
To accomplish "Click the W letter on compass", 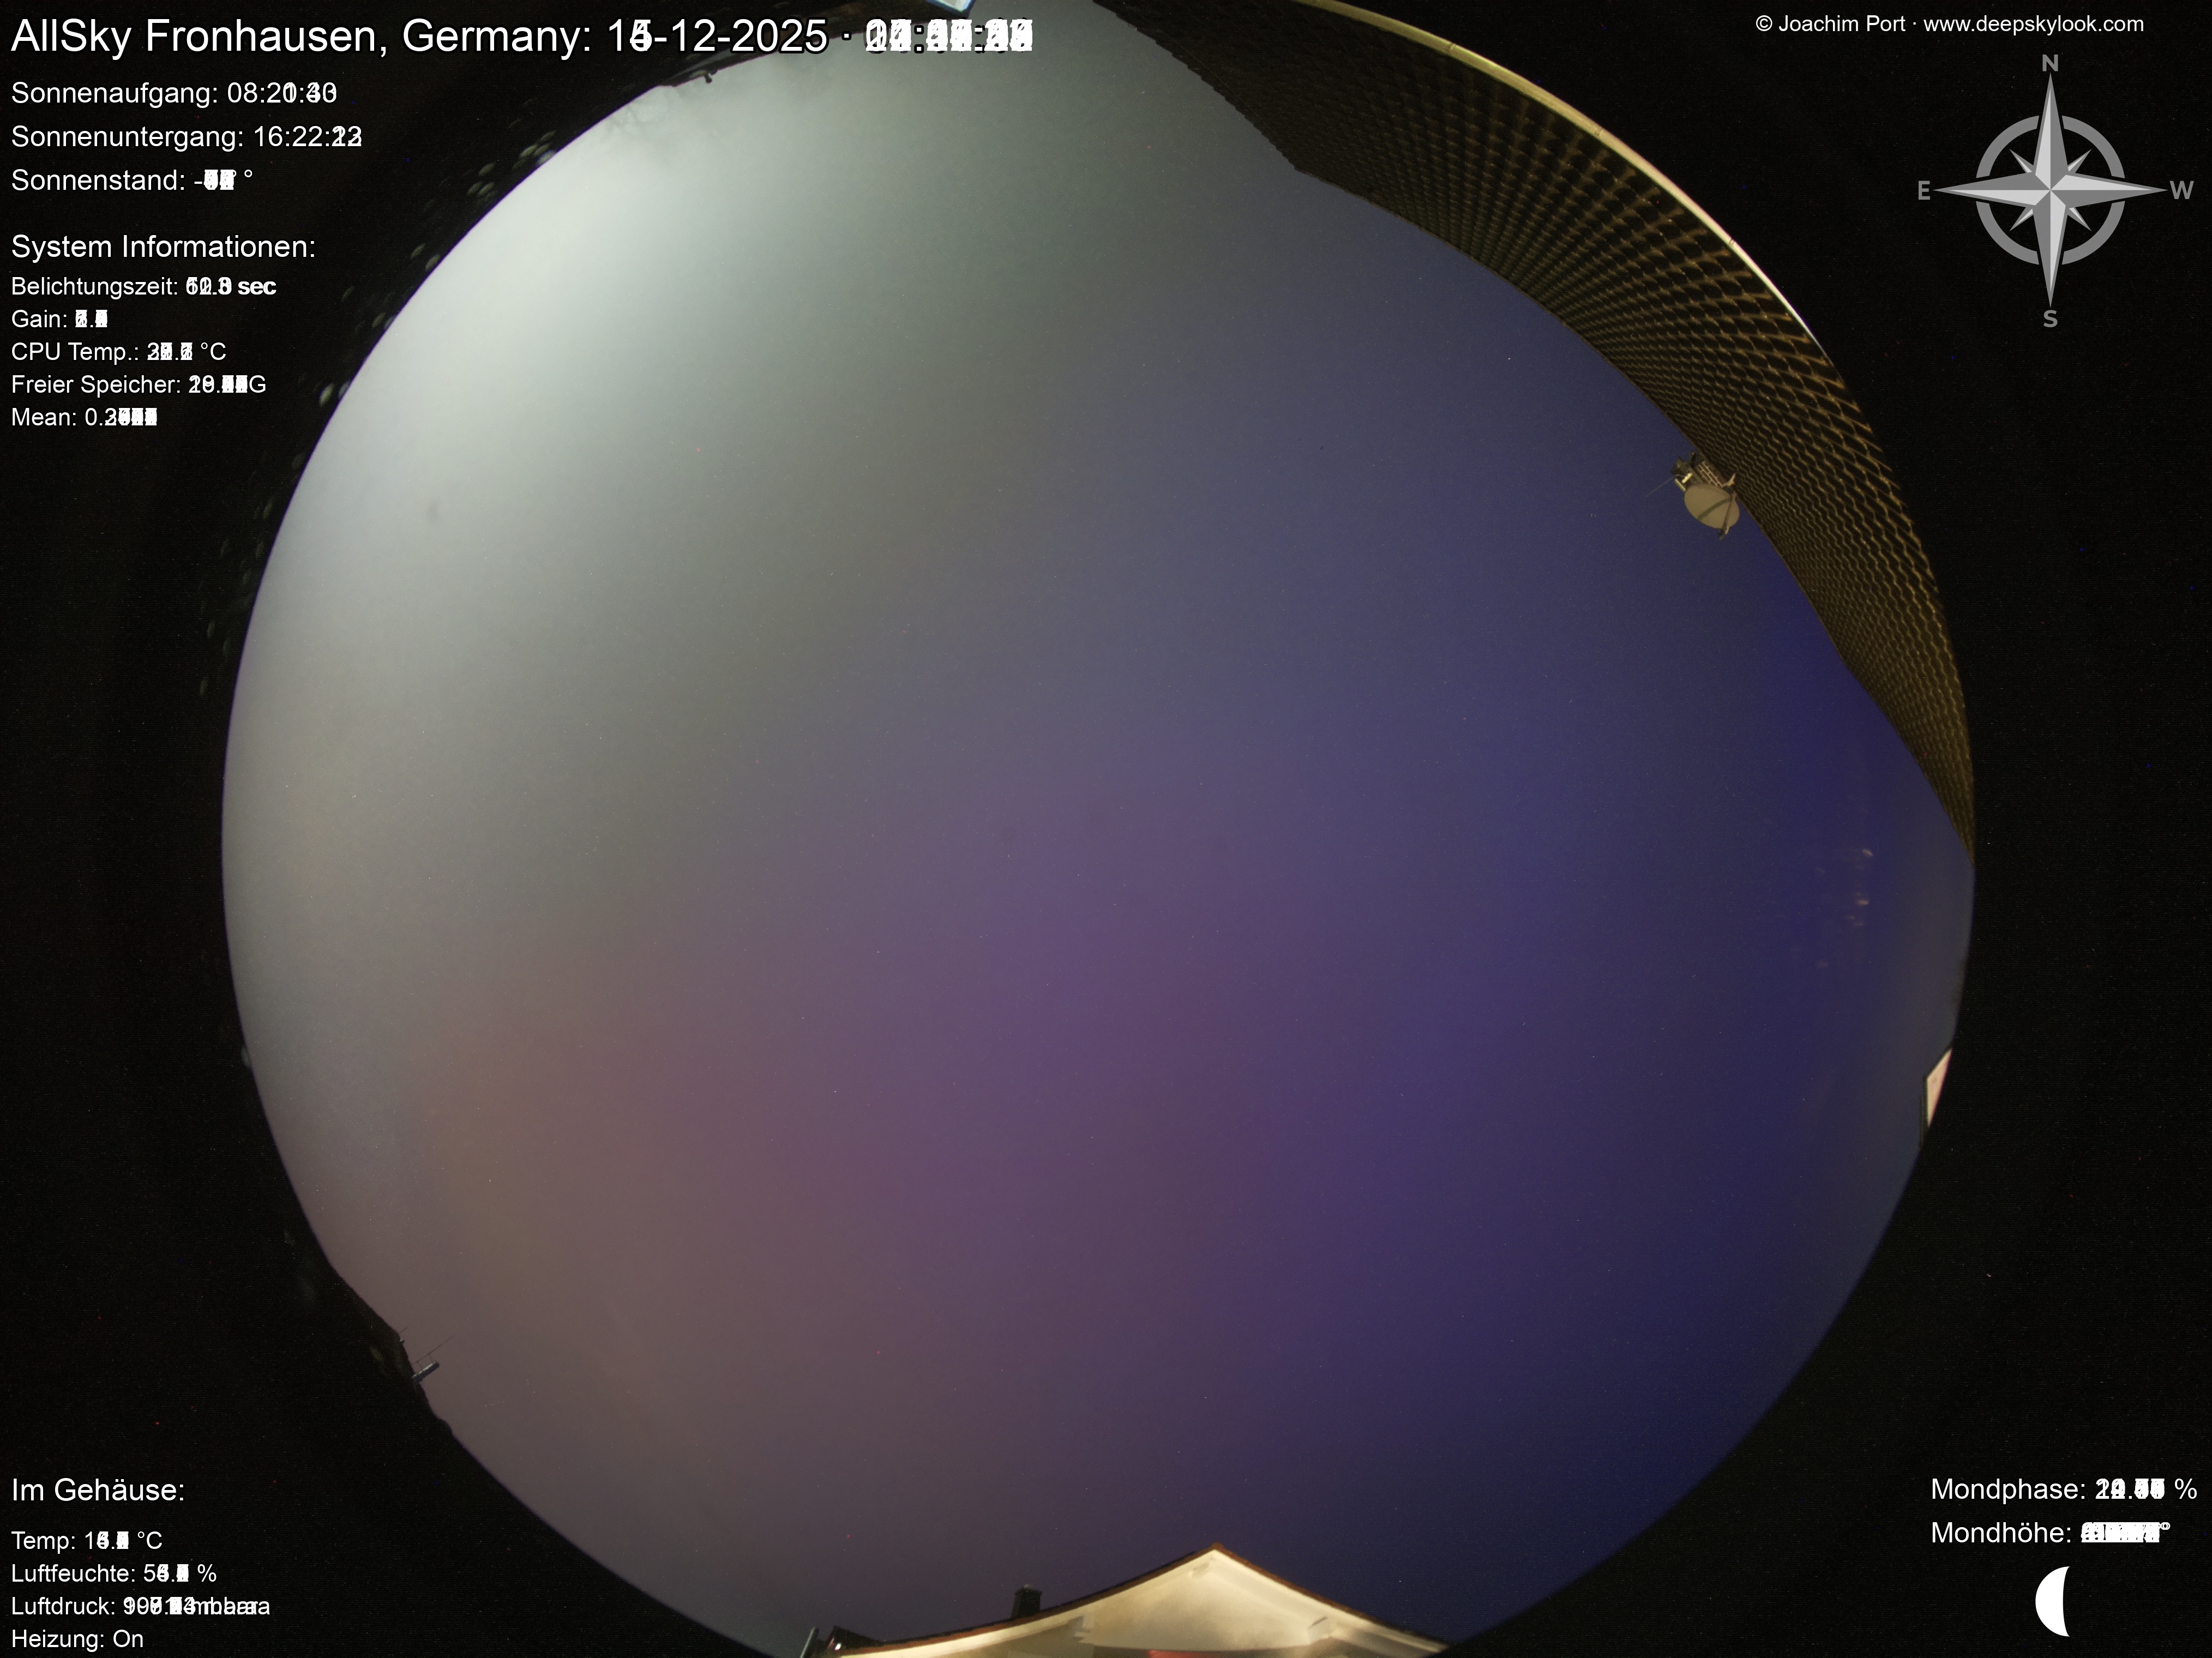I will tap(2181, 190).
